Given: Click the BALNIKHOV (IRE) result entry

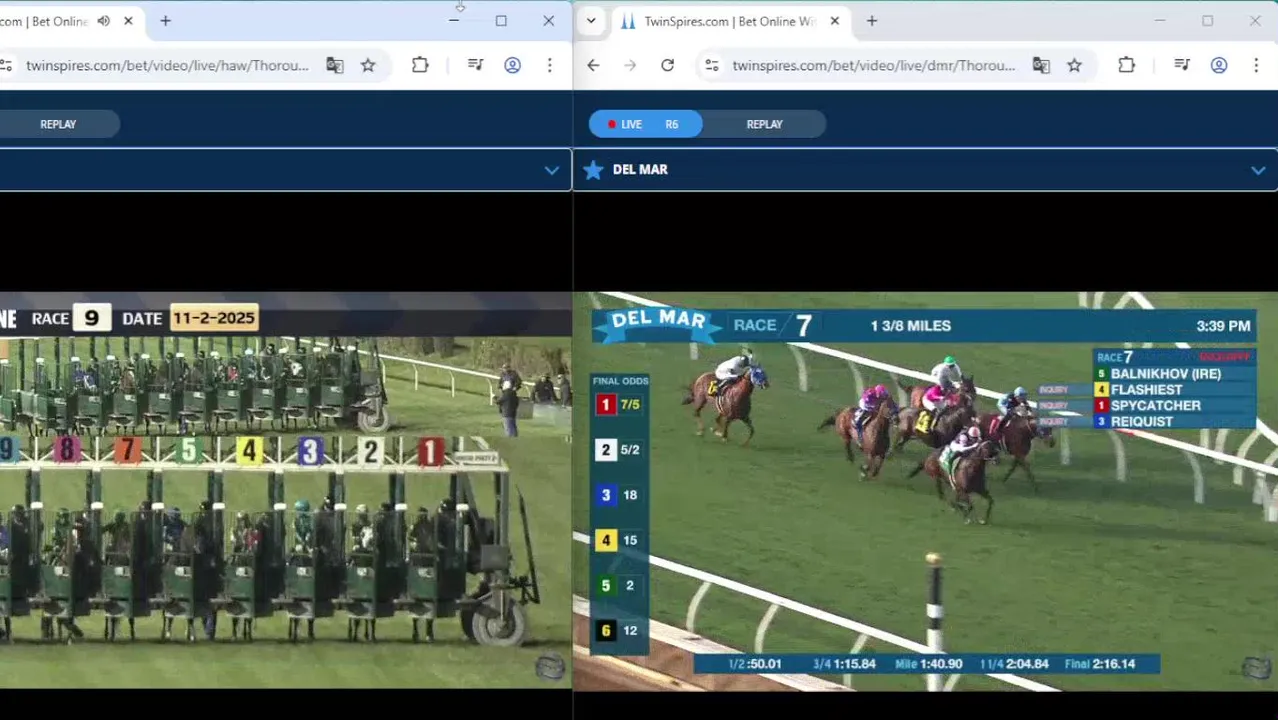Looking at the screenshot, I should [1165, 374].
